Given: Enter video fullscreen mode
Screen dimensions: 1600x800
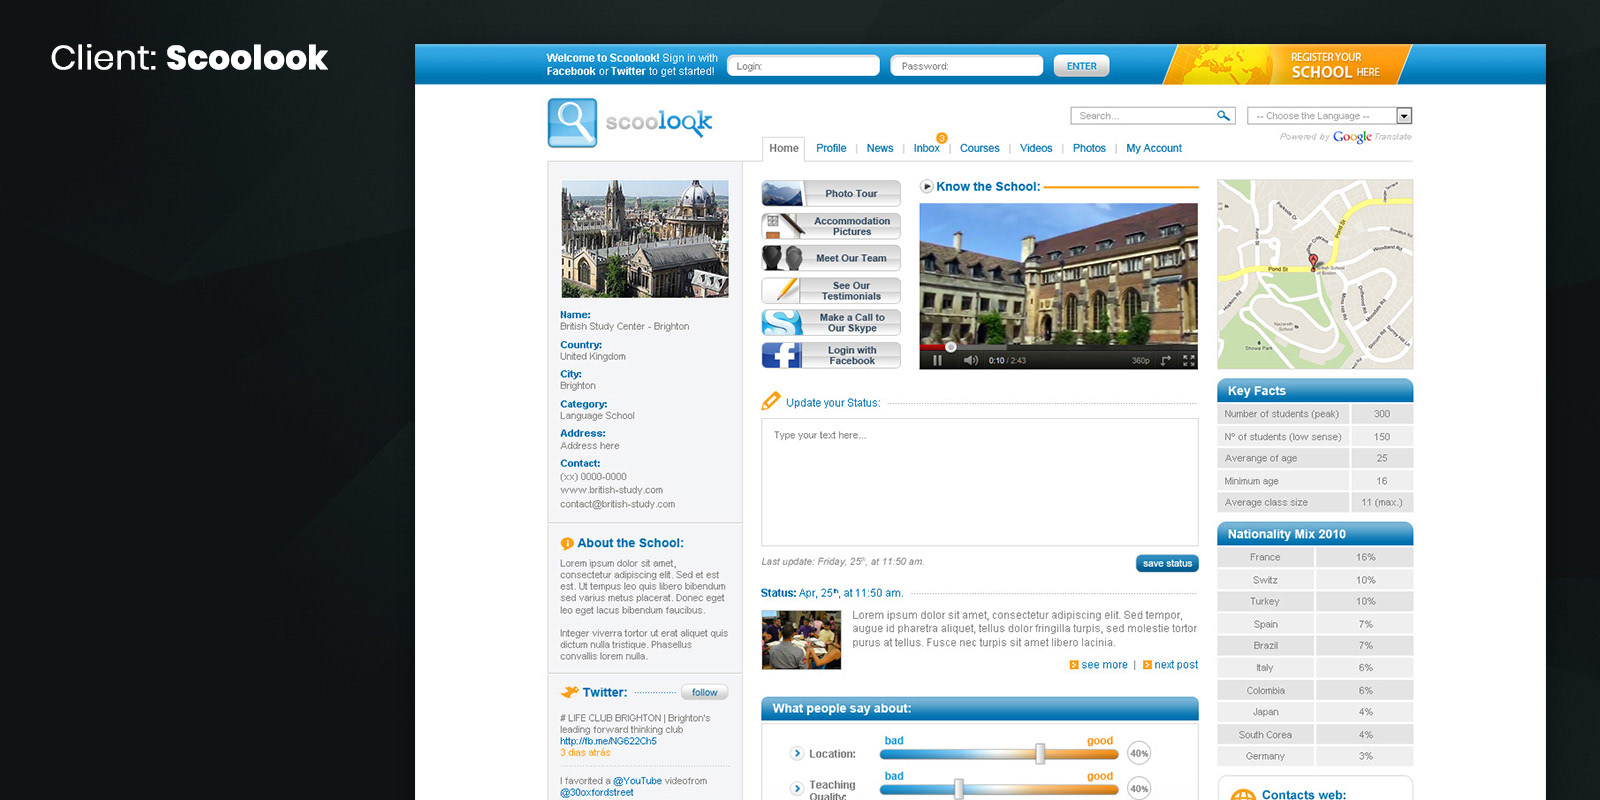Looking at the screenshot, I should (x=1189, y=360).
